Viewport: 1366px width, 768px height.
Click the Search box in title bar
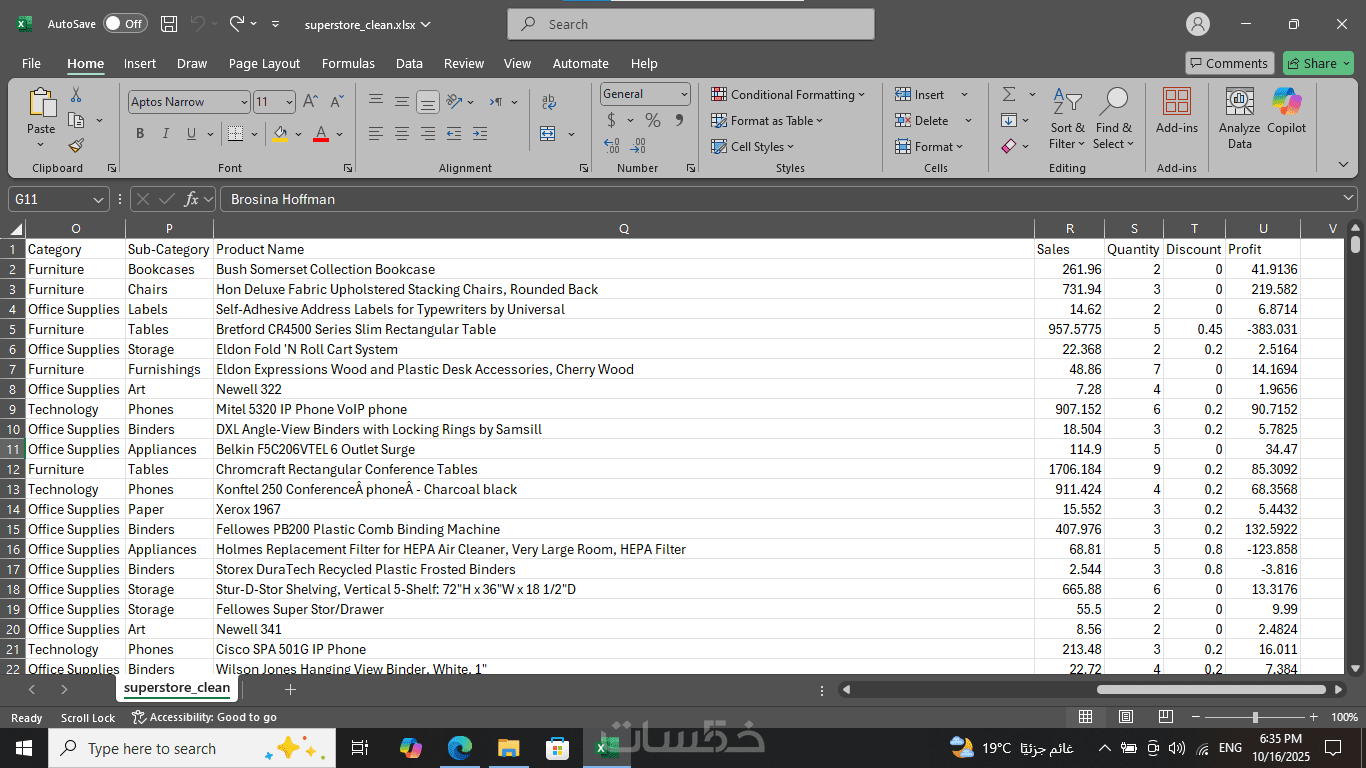point(691,24)
